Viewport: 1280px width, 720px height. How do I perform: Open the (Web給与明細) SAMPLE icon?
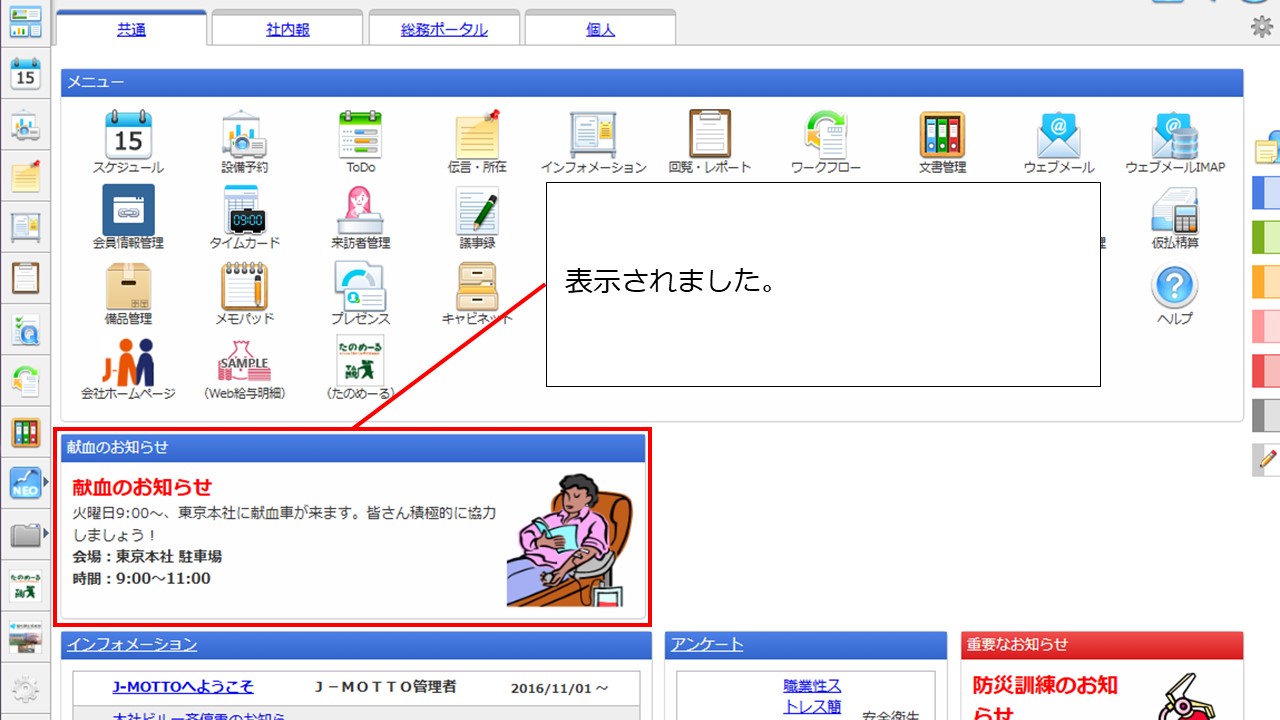click(244, 361)
